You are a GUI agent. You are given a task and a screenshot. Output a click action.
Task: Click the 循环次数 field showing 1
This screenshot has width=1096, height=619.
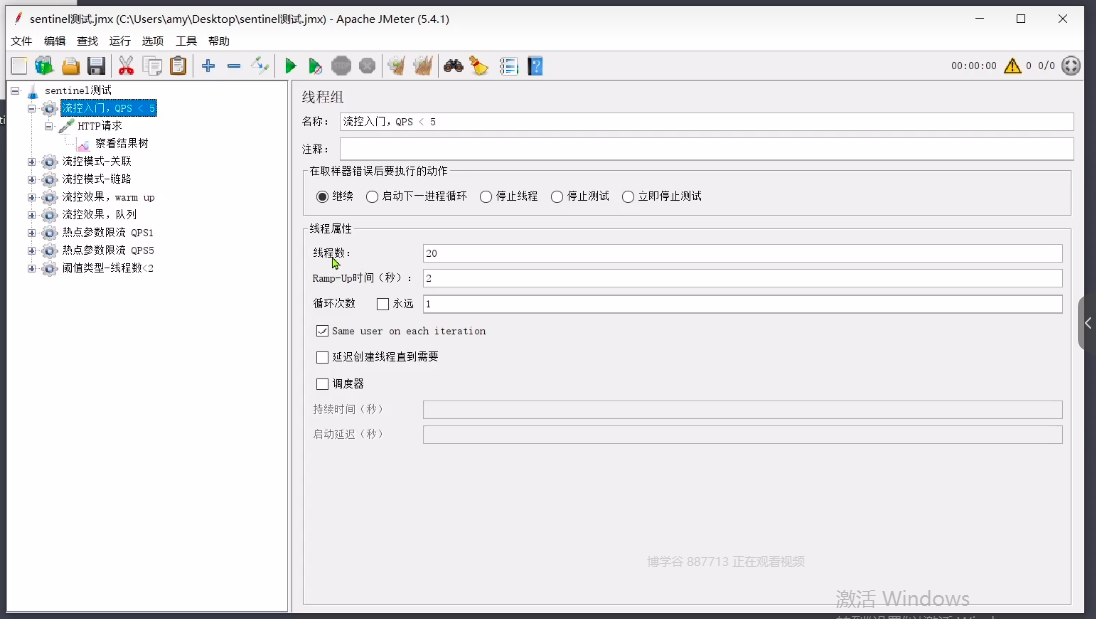pyautogui.click(x=742, y=304)
